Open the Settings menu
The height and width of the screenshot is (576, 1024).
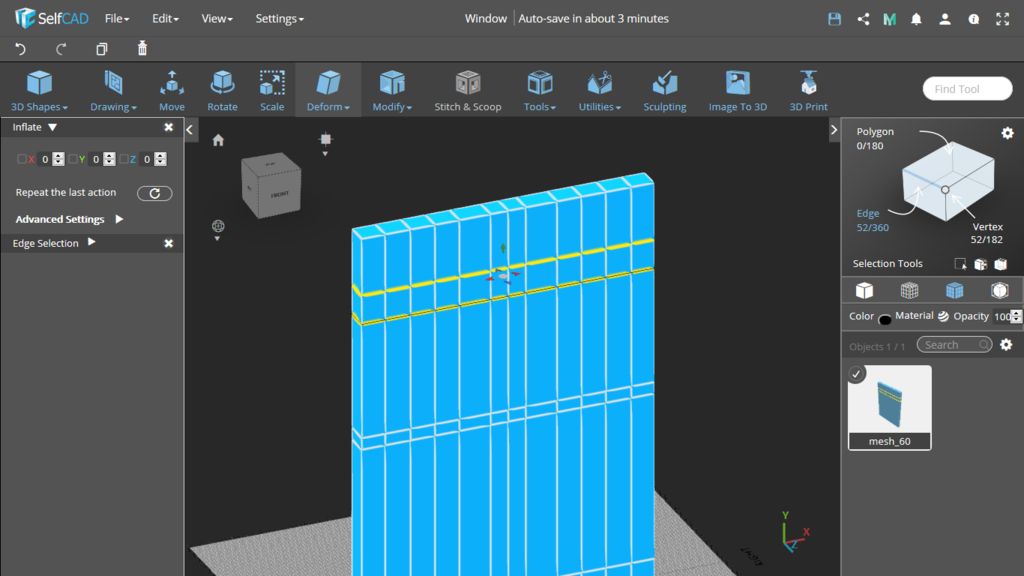click(279, 18)
